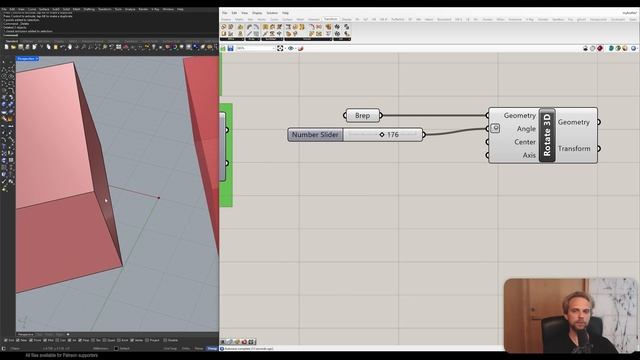Click the degrees icon beside Angle input

(495, 128)
